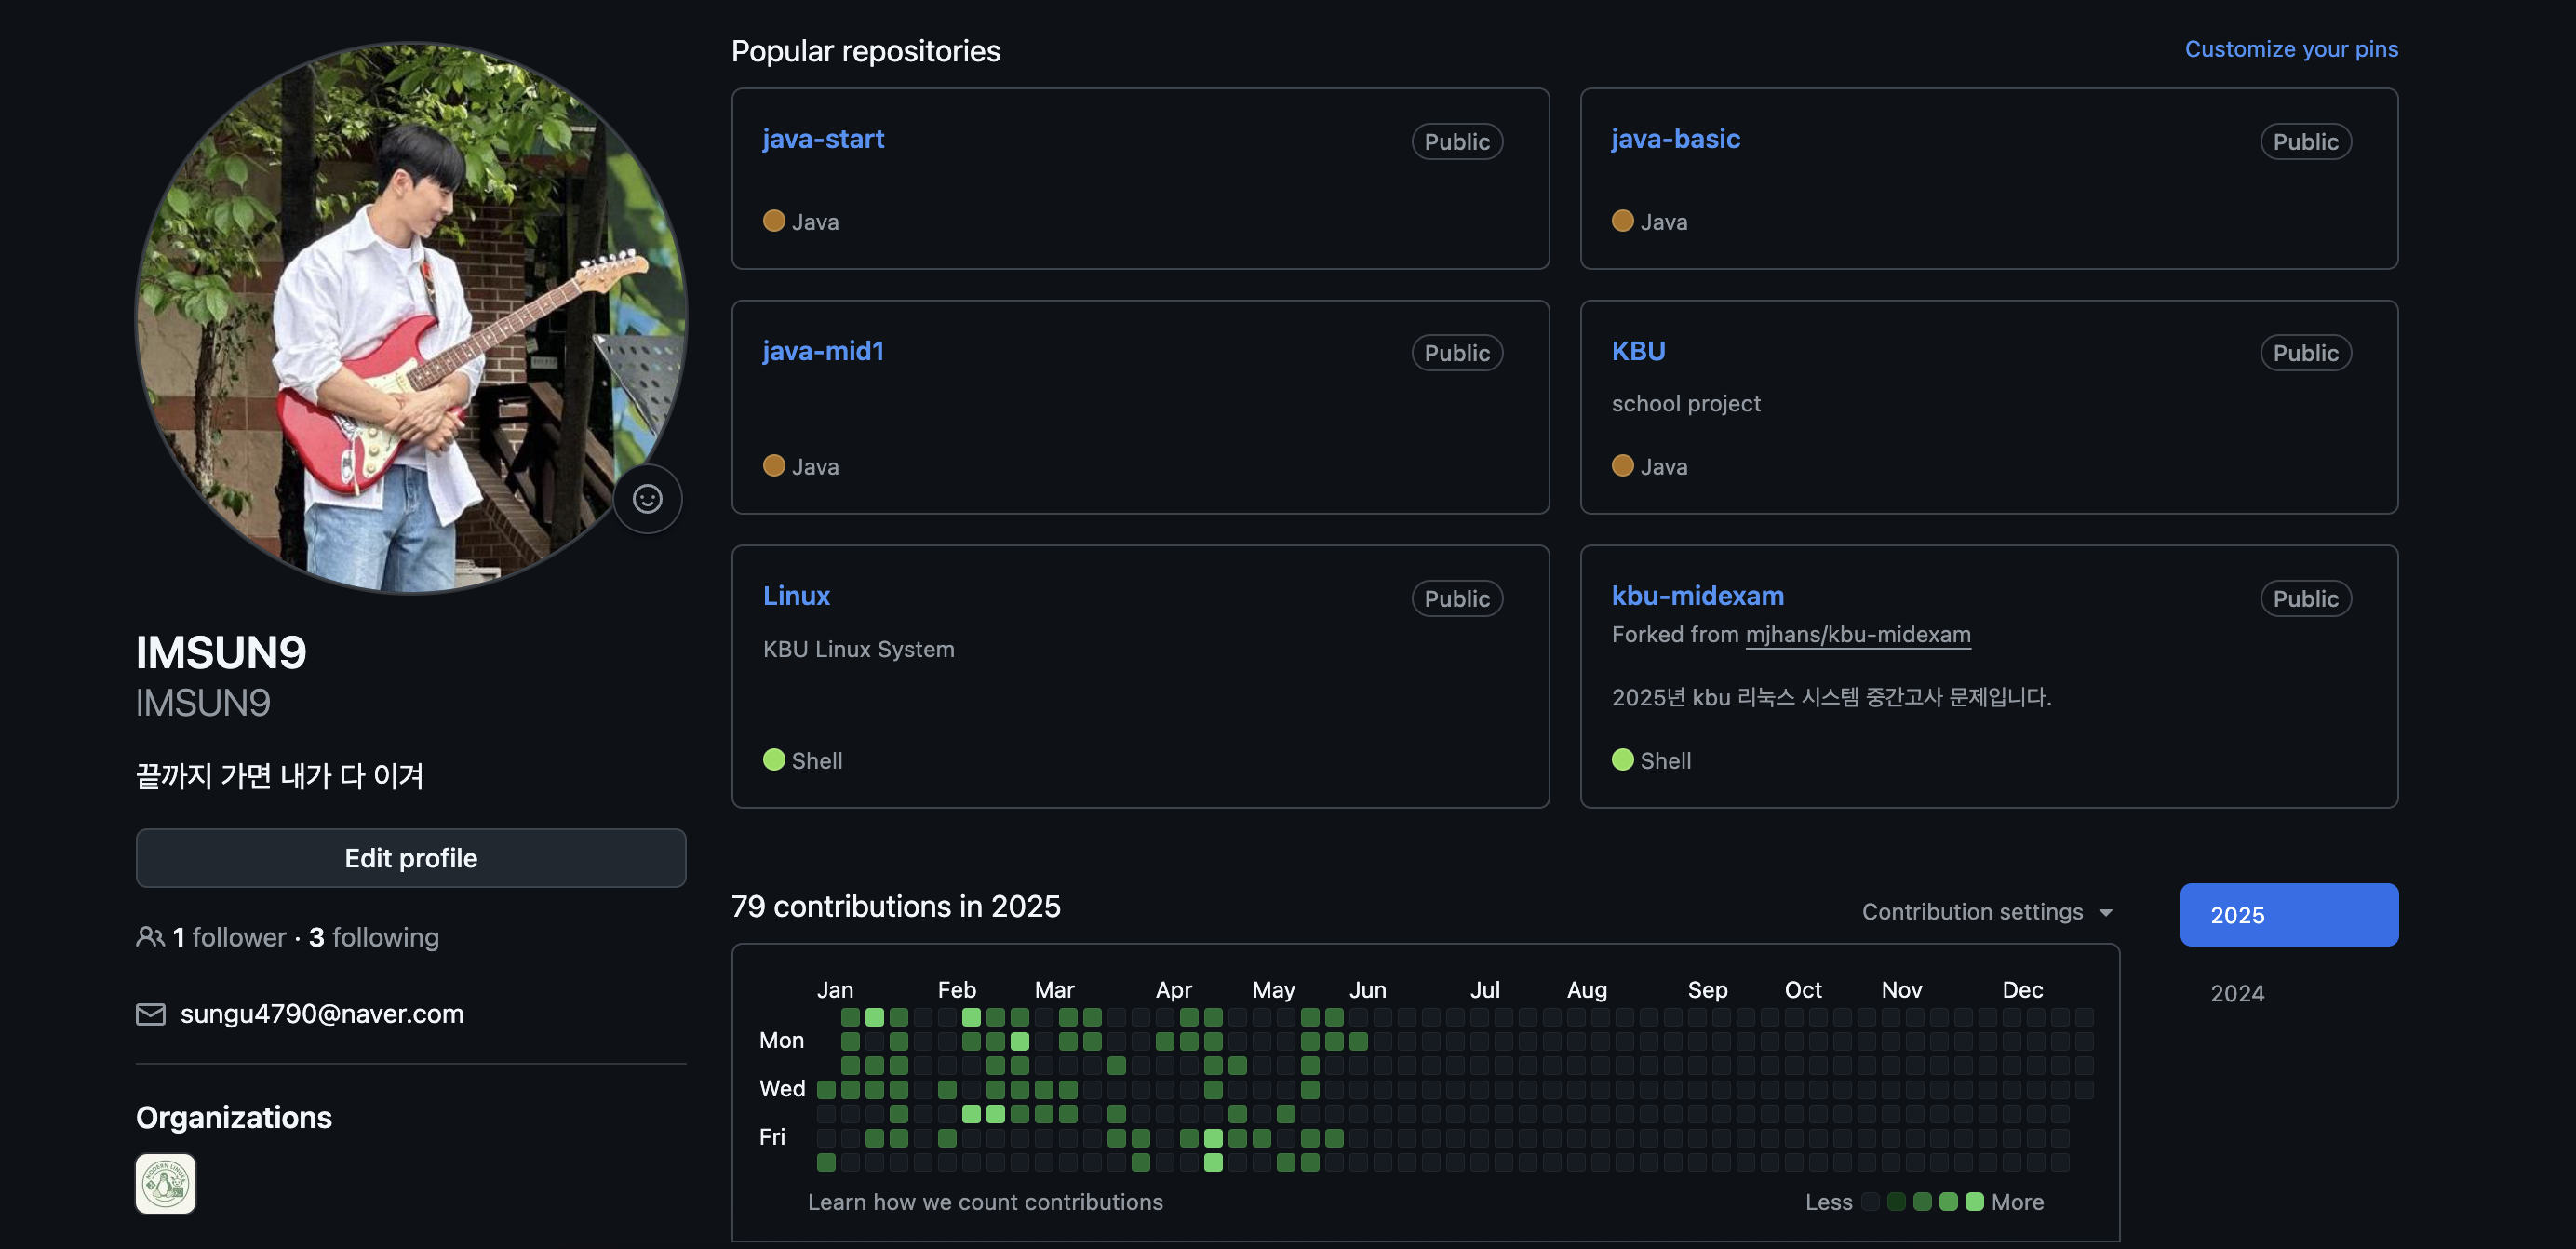Open Customize your pins link
Image resolution: width=2576 pixels, height=1249 pixels.
point(2290,49)
